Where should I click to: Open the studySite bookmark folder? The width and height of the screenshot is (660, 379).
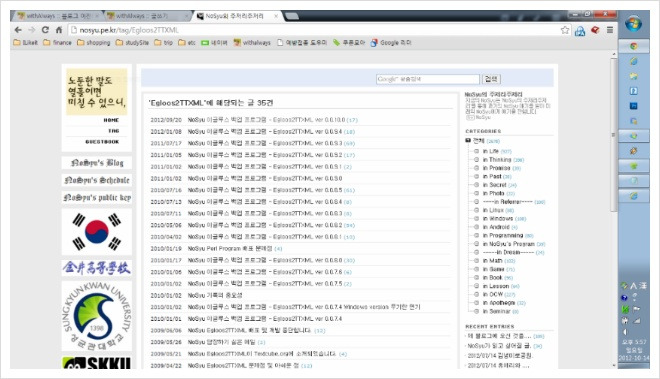coord(132,43)
